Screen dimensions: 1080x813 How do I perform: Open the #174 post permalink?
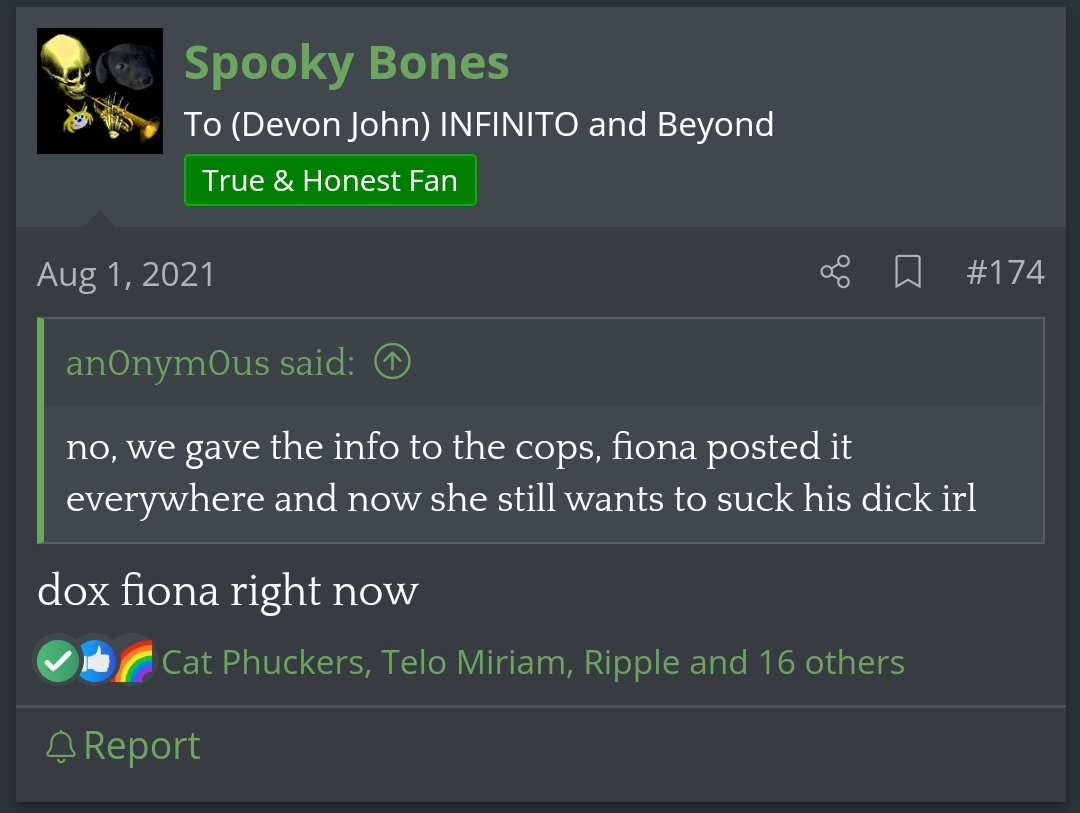(1005, 272)
